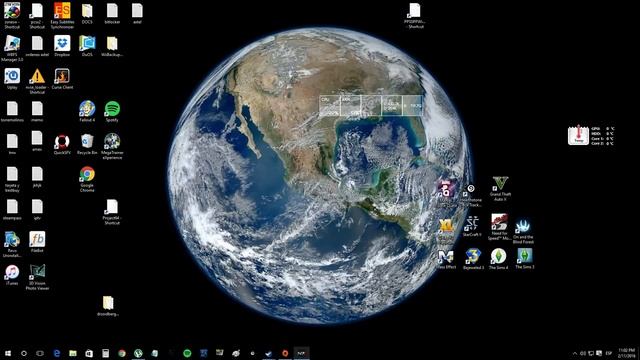Switch the ESP input language indicator
Image resolution: width=640 pixels, height=360 pixels.
pyautogui.click(x=609, y=353)
